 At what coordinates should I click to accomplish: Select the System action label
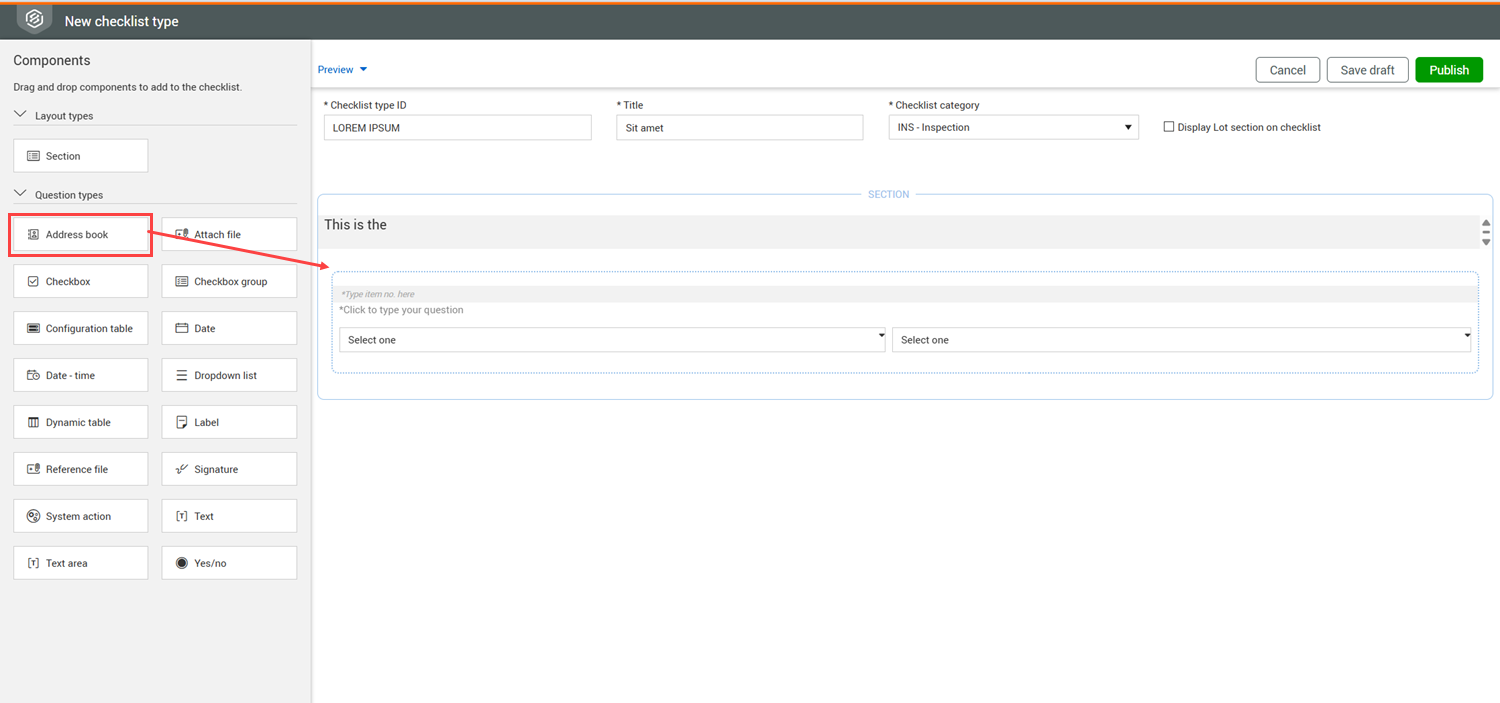tap(78, 516)
